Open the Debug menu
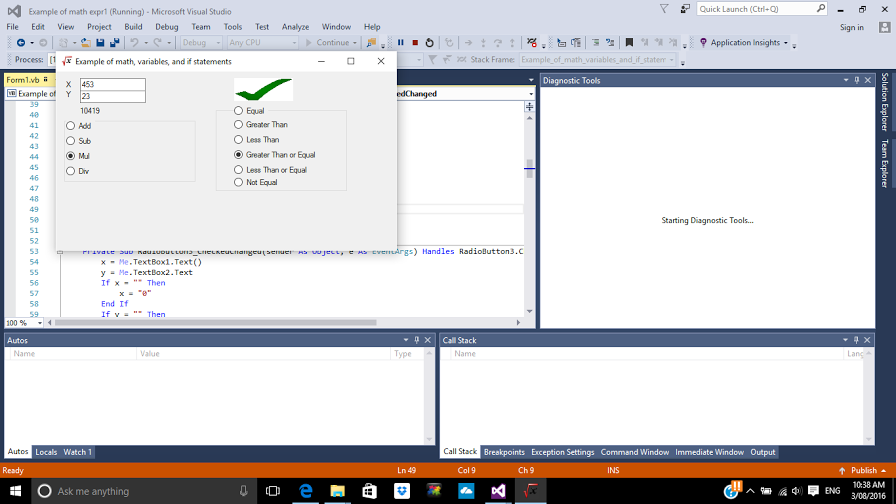The image size is (896, 504). 166,27
